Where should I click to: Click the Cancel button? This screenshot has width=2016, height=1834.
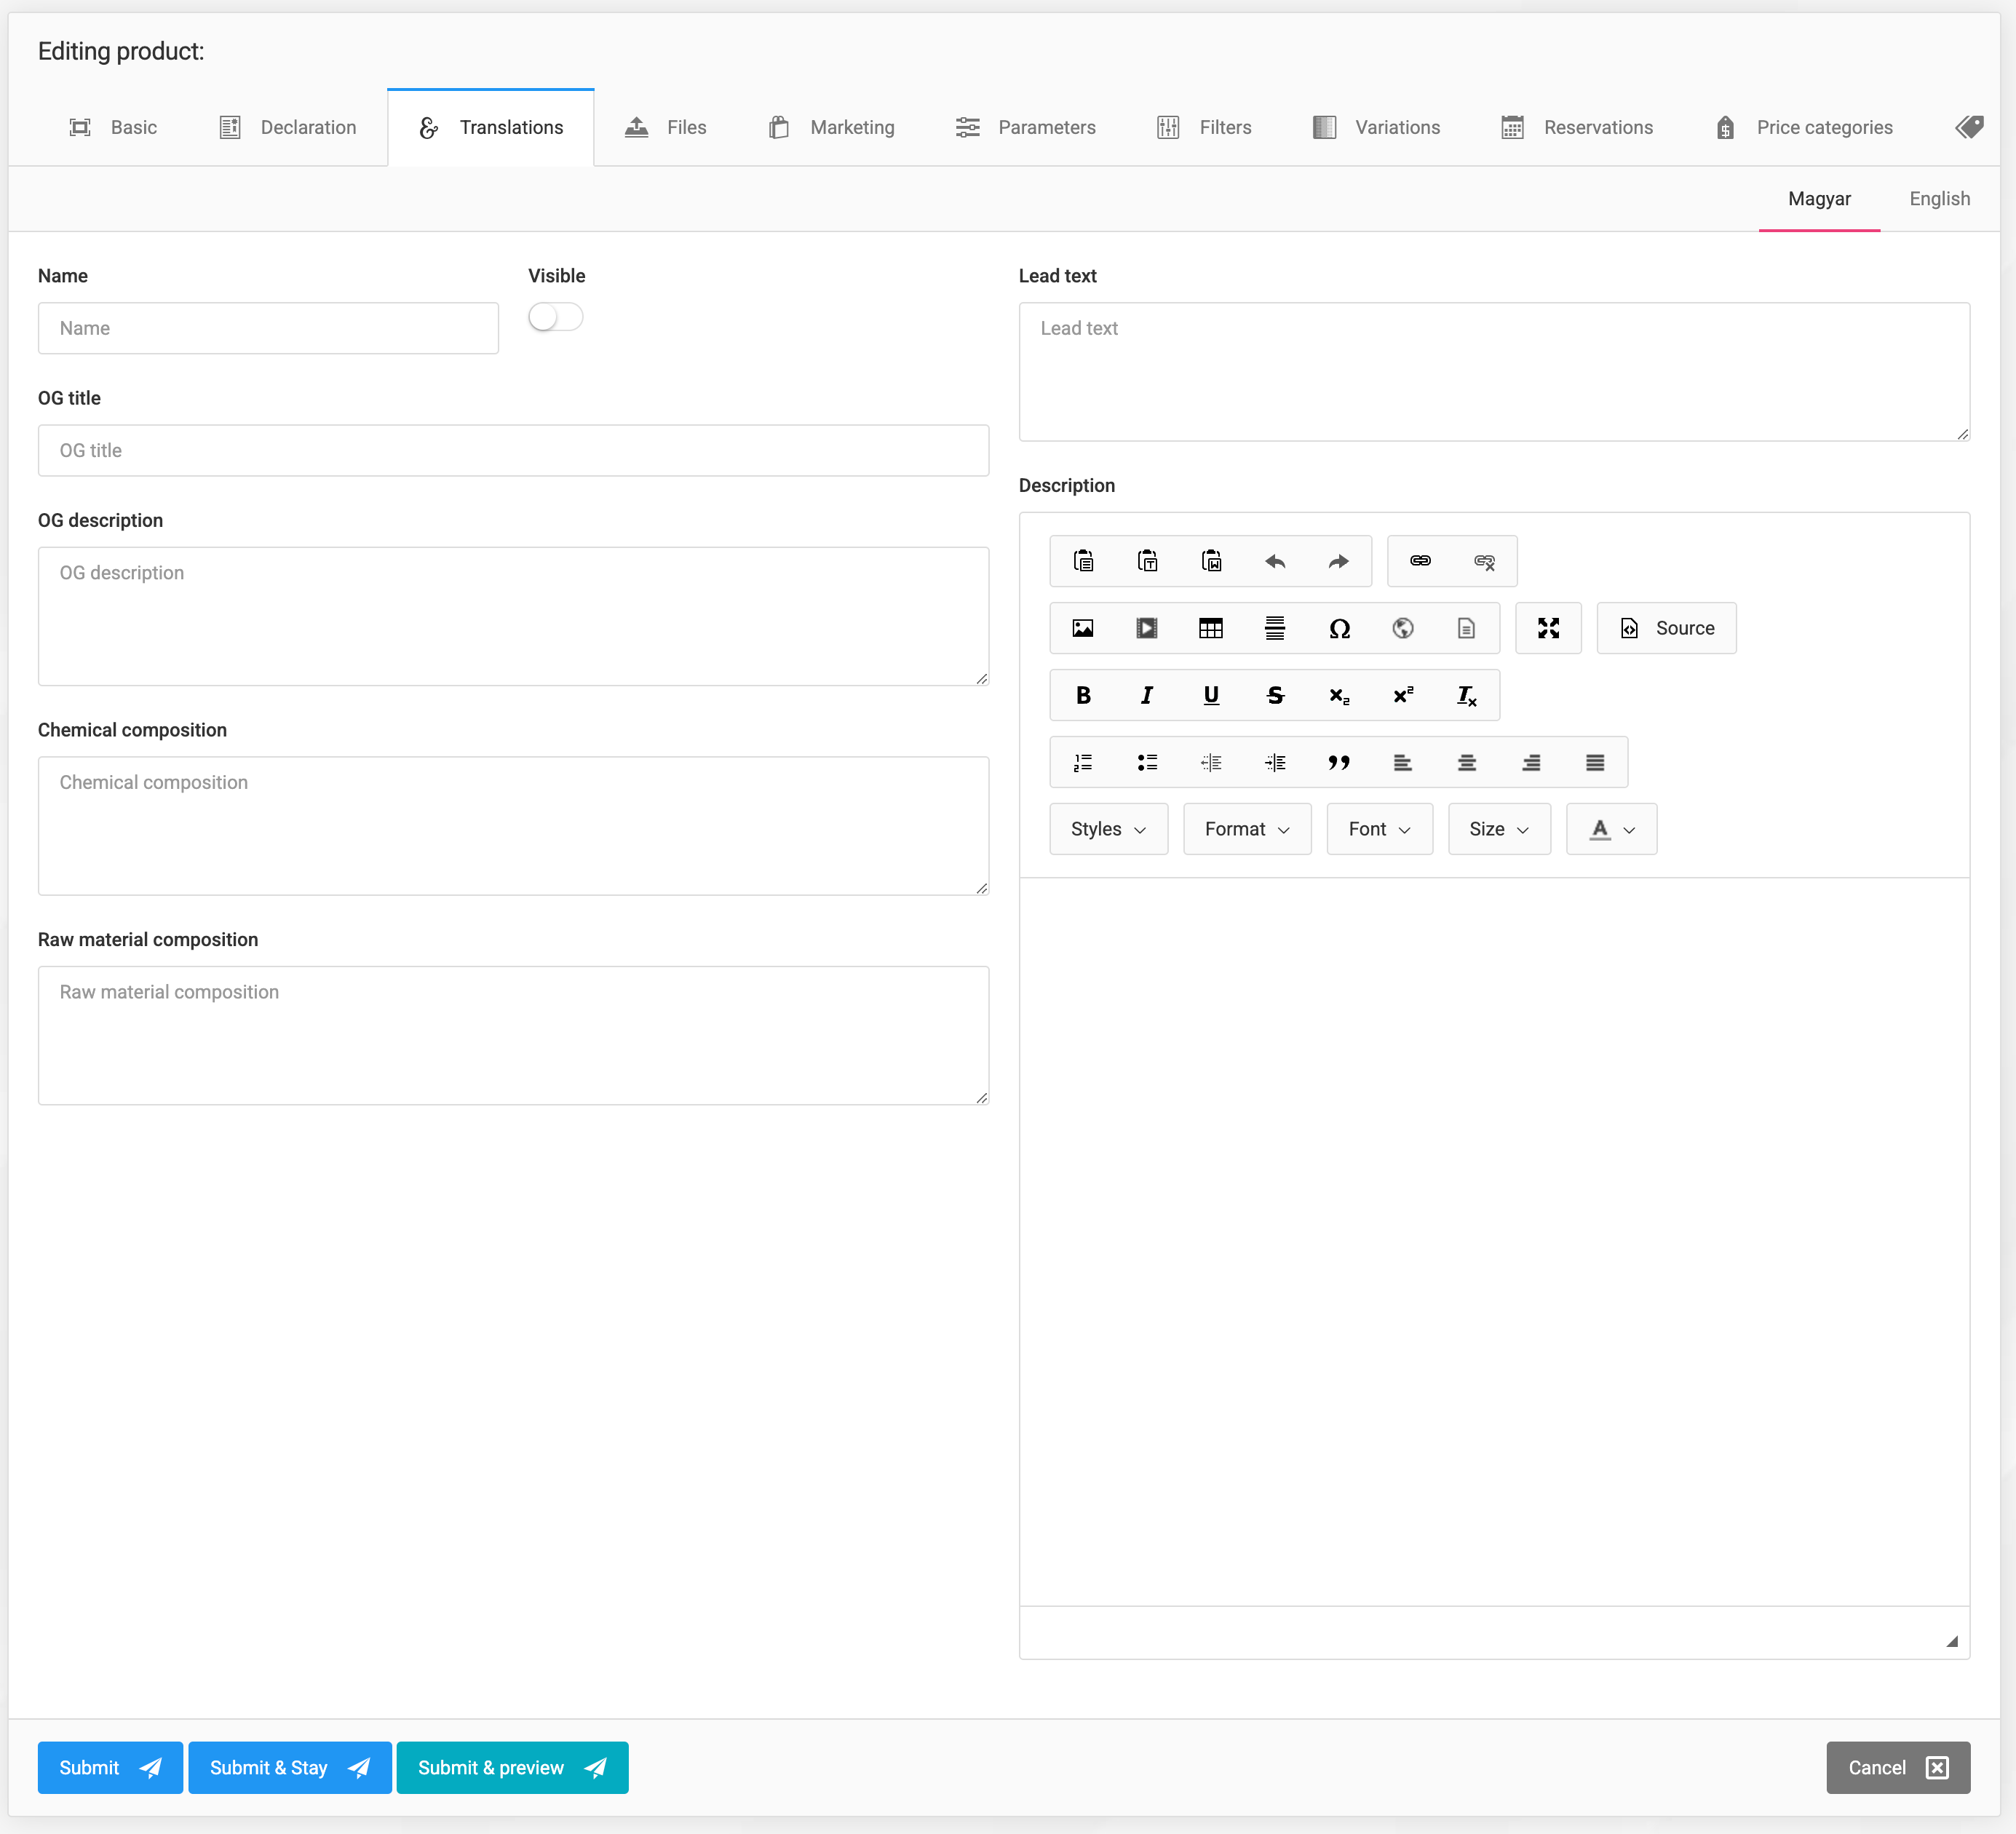point(1897,1767)
